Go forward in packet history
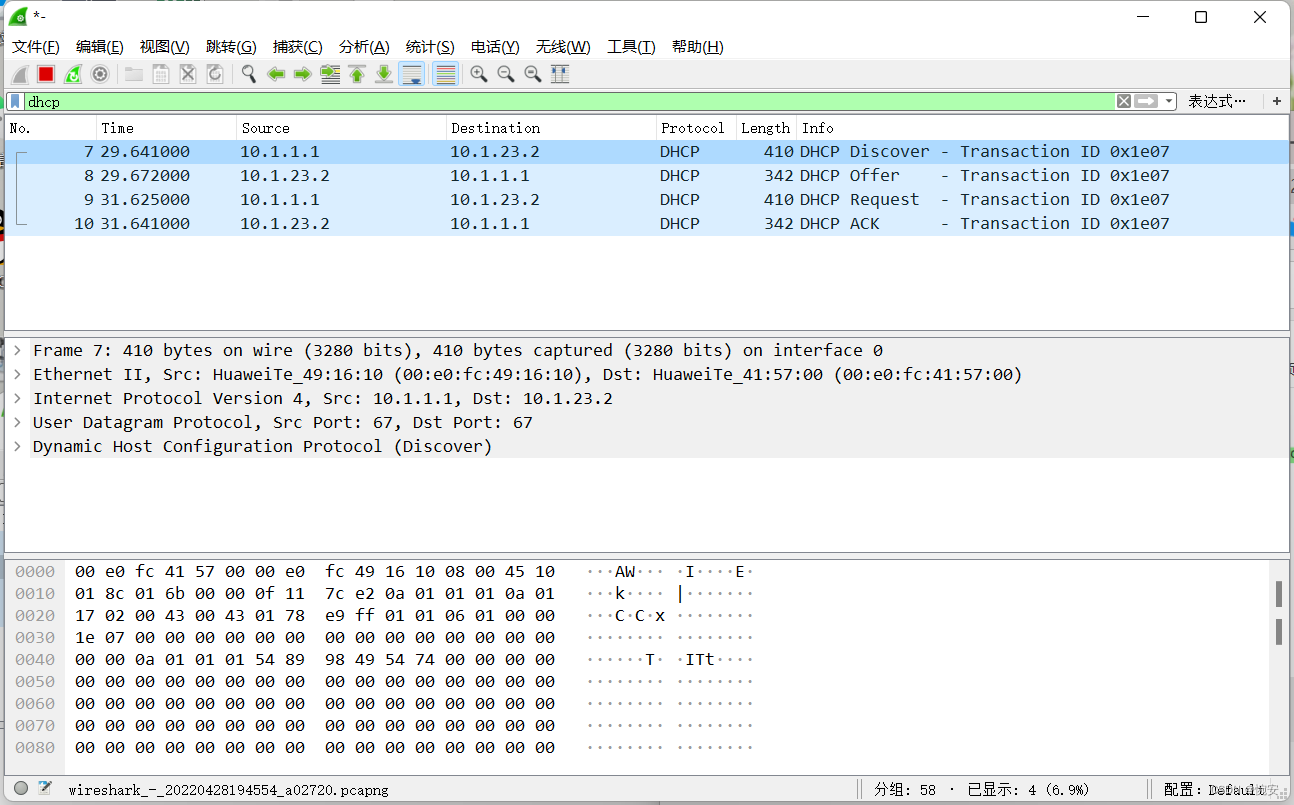1294x805 pixels. (302, 74)
